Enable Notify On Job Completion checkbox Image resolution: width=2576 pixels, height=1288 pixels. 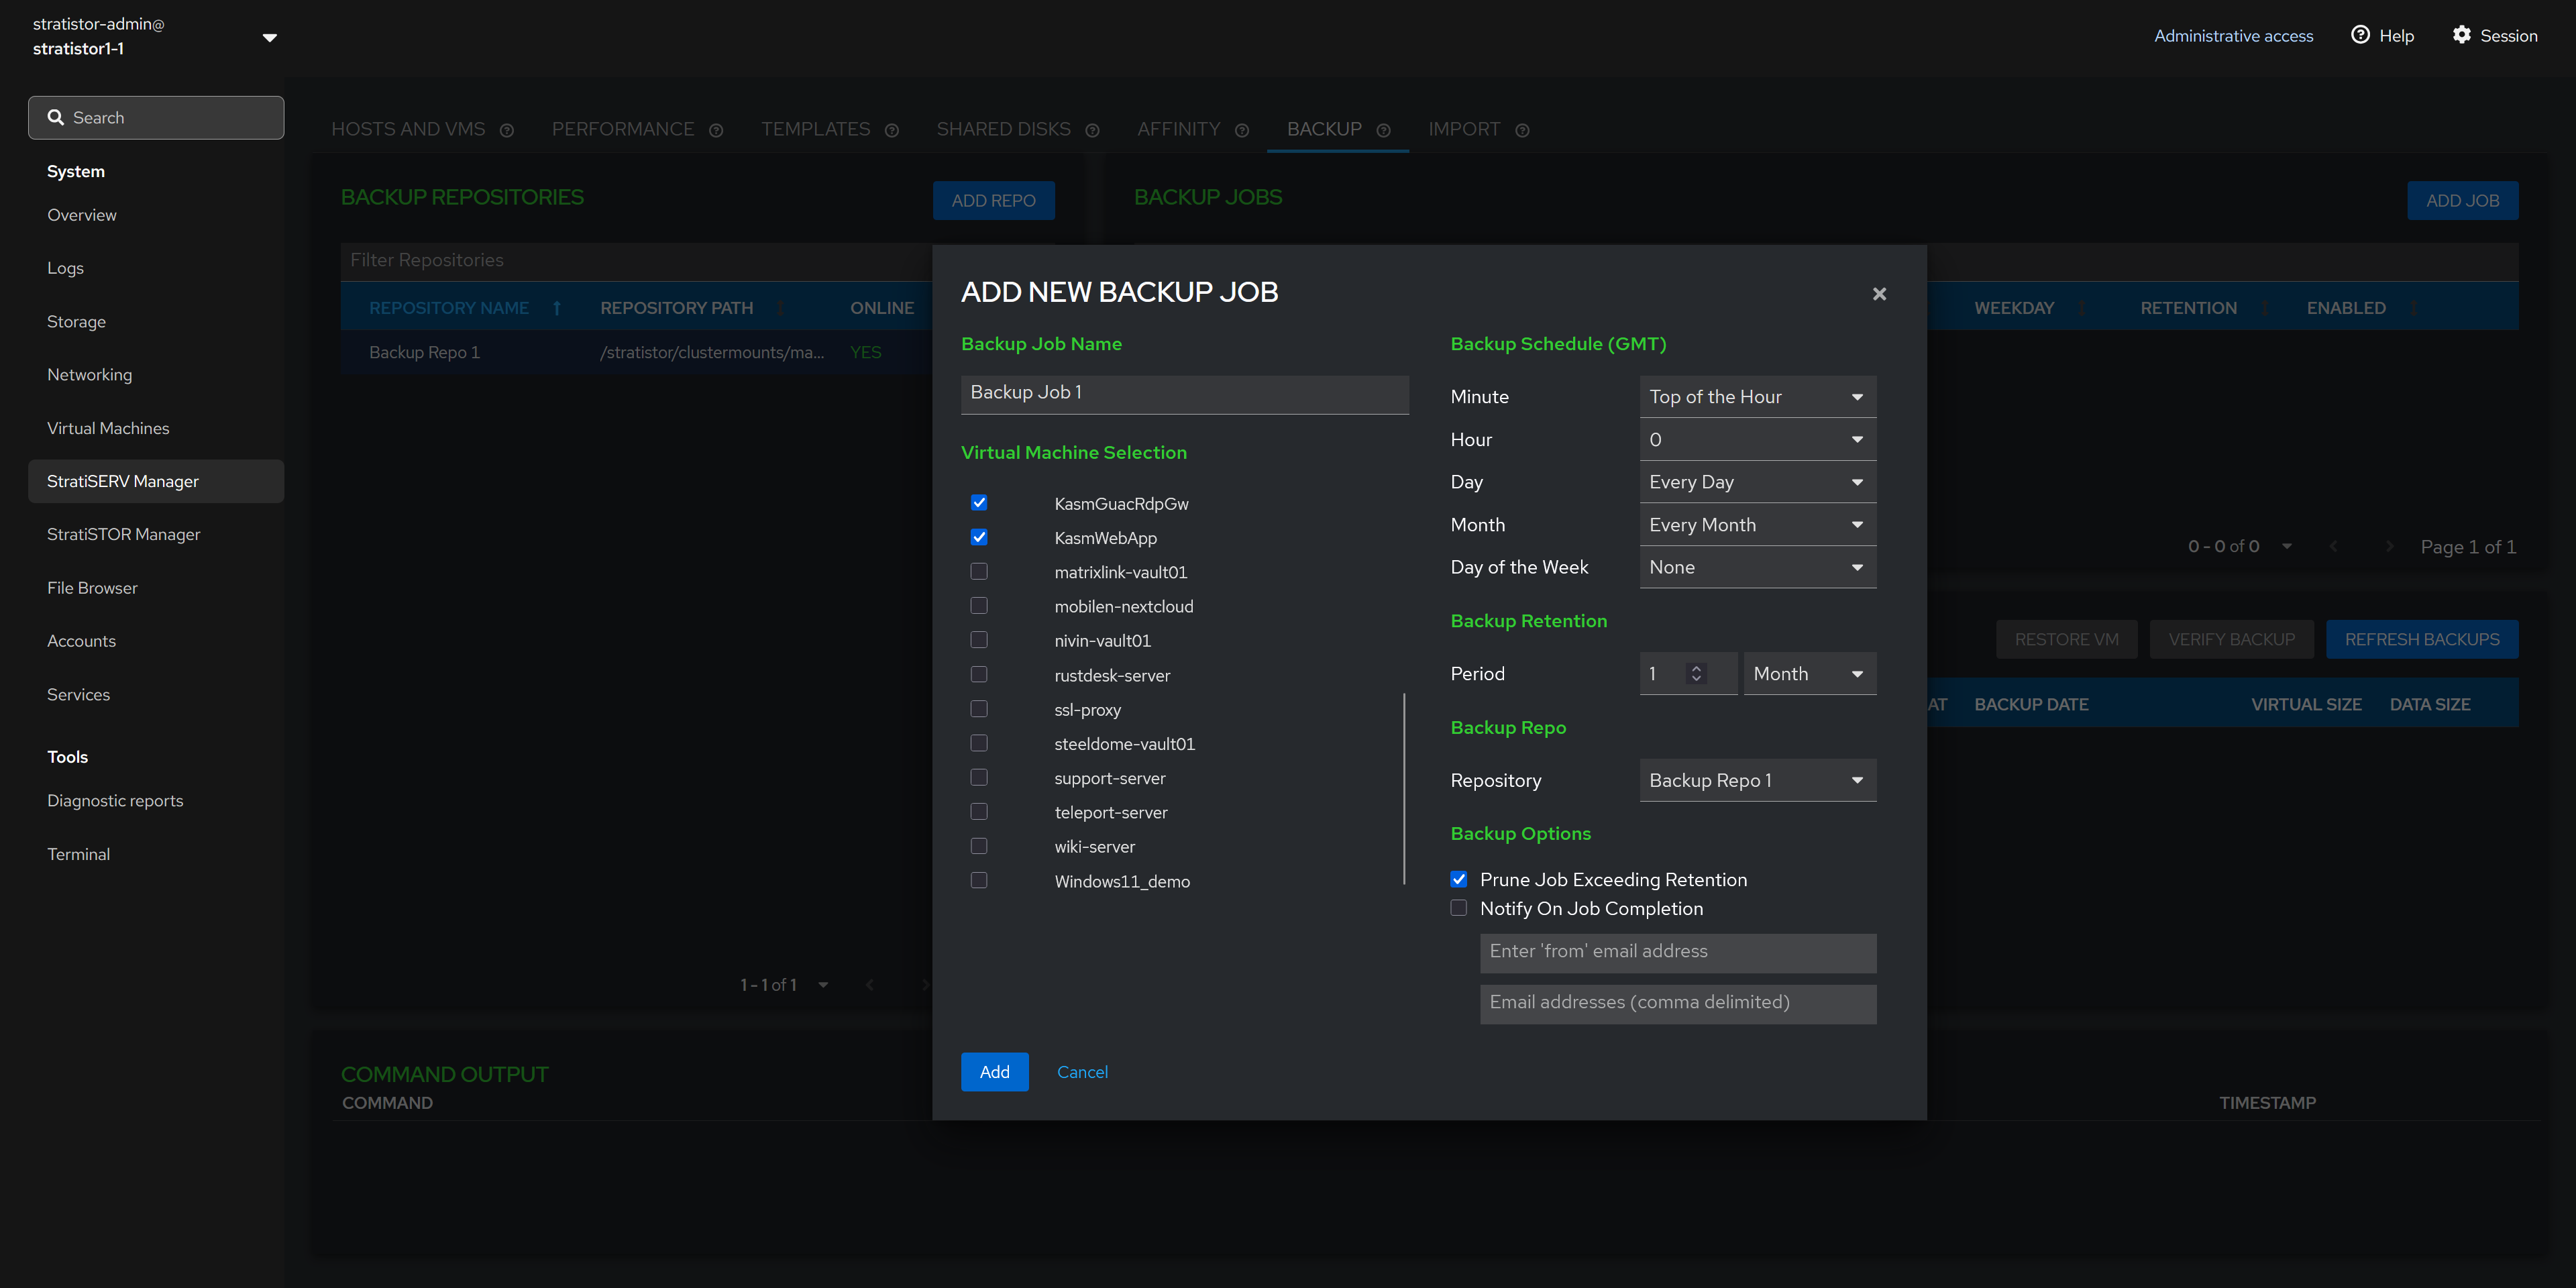click(1459, 908)
